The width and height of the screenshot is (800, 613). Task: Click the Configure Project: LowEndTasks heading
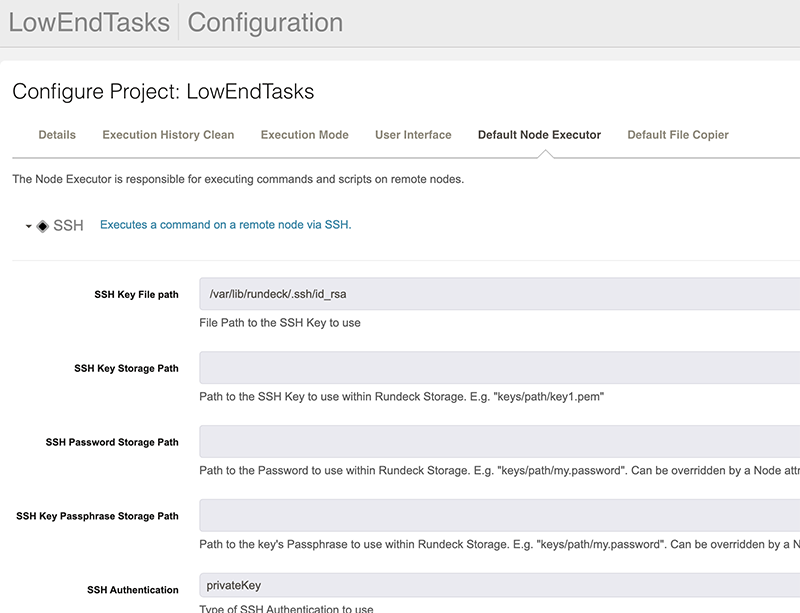tap(163, 92)
